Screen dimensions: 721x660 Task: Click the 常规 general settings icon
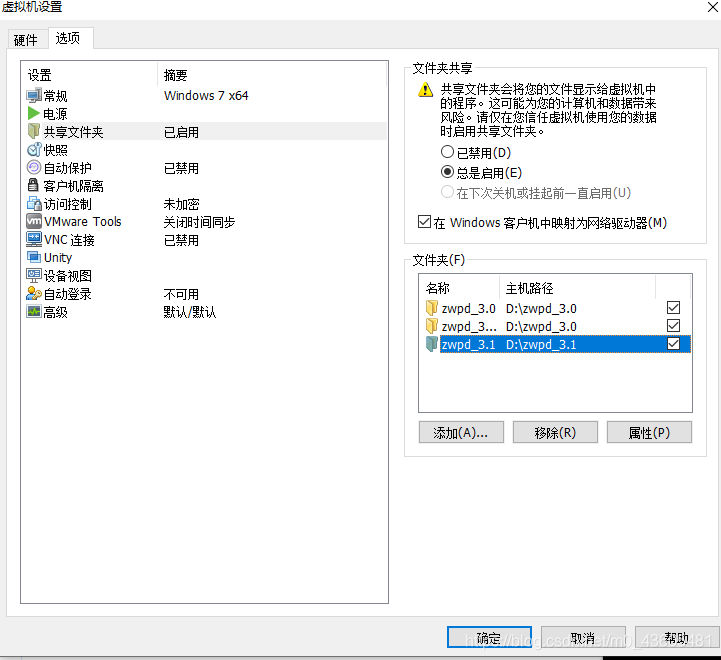(x=34, y=96)
